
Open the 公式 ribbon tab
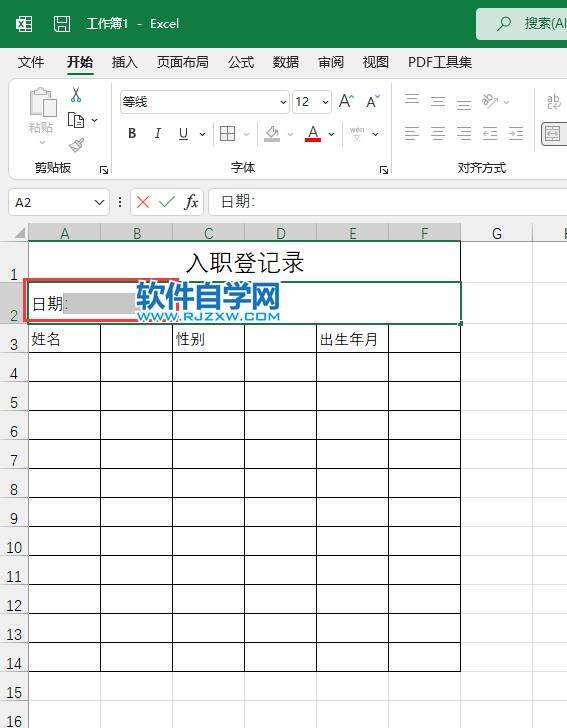coord(241,62)
